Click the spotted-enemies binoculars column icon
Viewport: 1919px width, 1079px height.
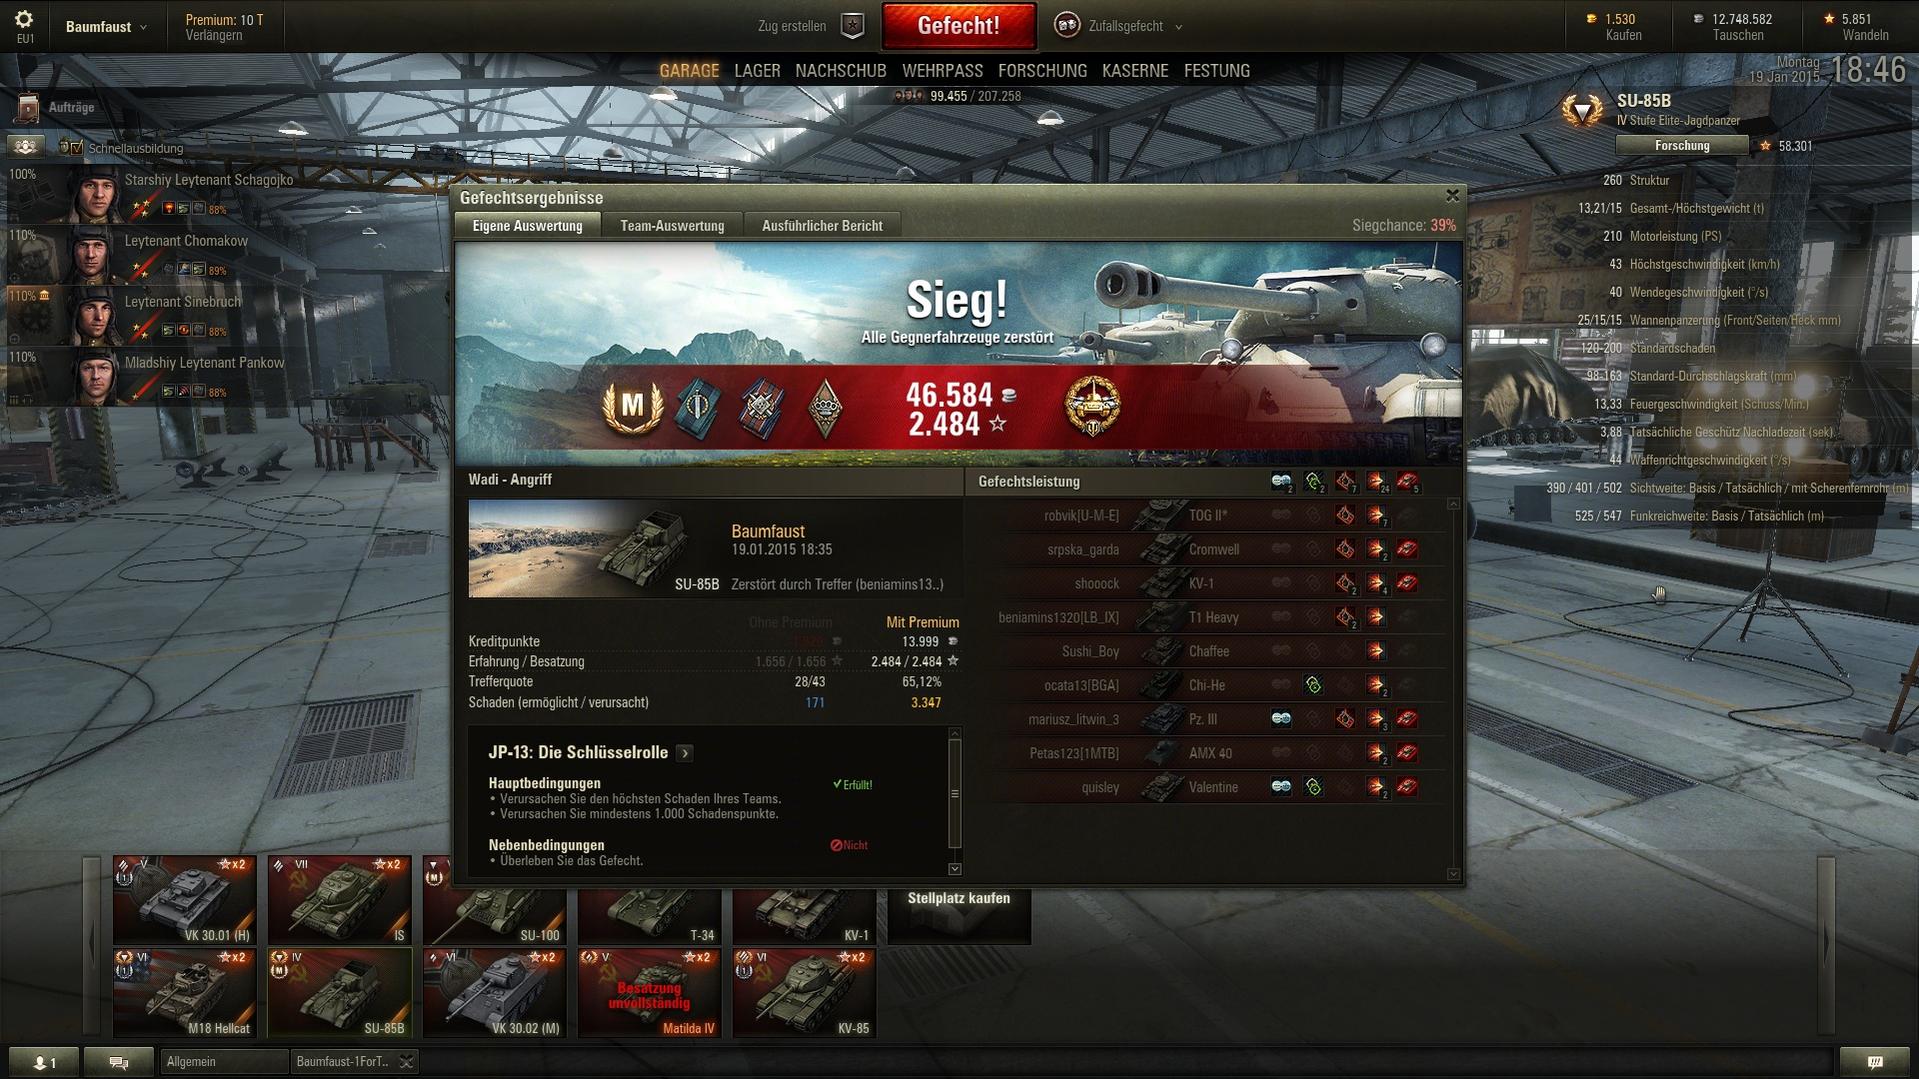coord(1281,483)
